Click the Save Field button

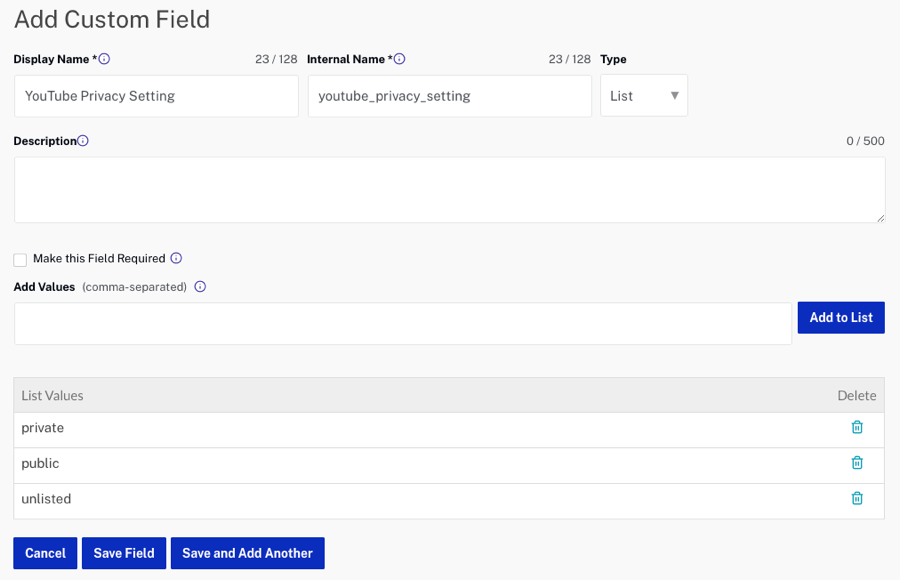pyautogui.click(x=124, y=553)
